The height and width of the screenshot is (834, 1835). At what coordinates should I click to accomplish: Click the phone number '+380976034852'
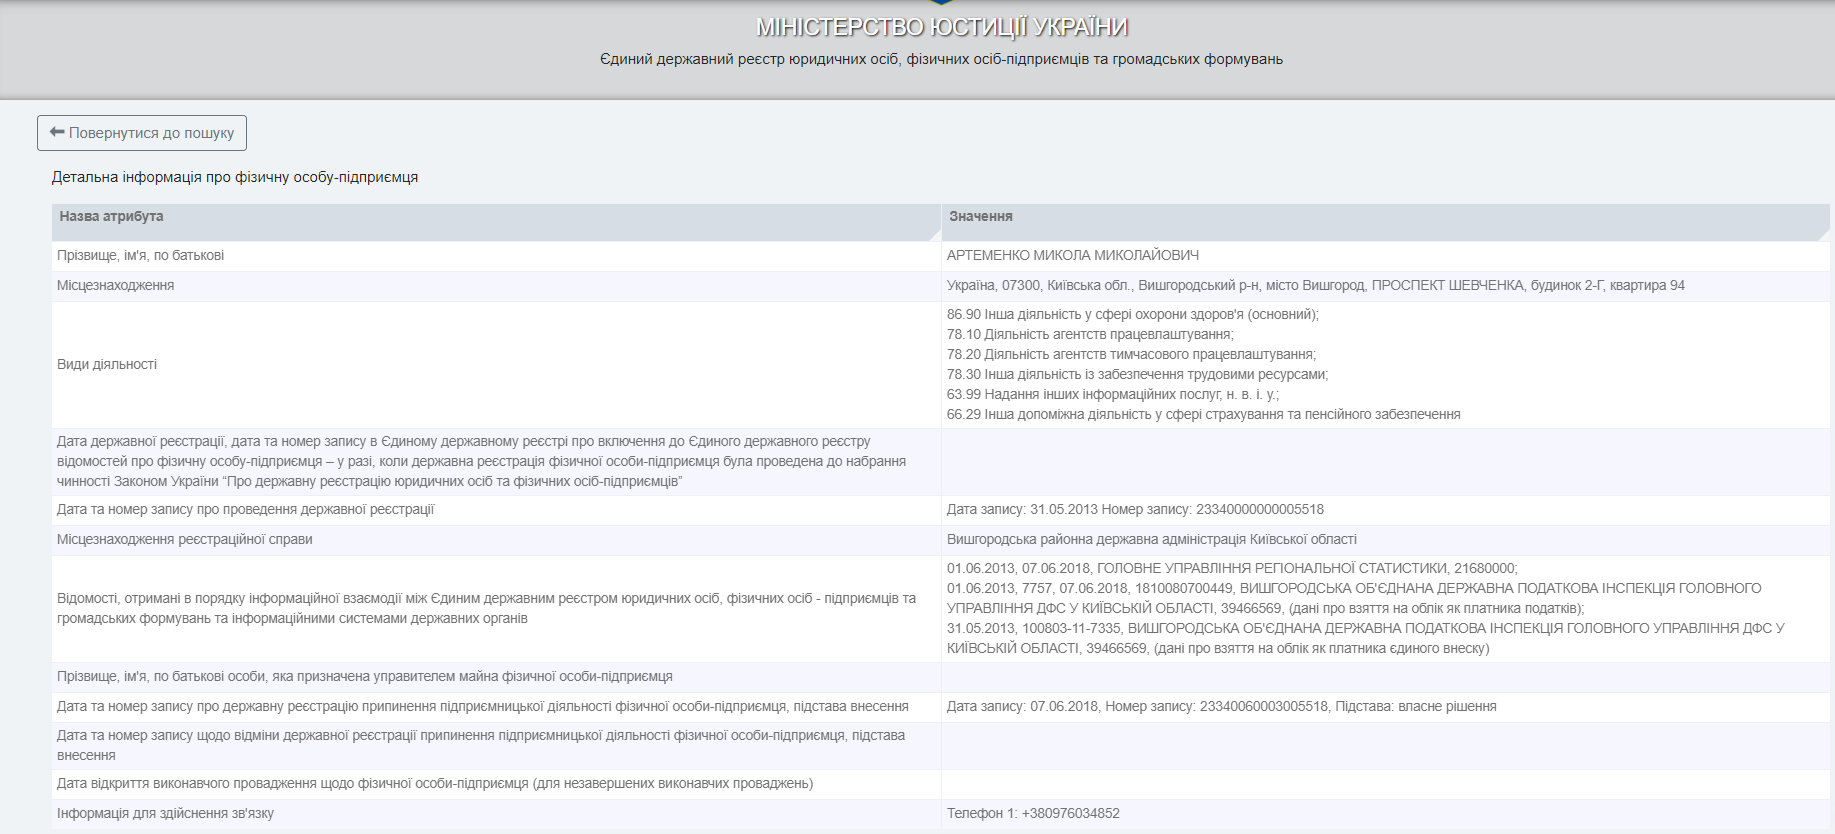(1070, 814)
